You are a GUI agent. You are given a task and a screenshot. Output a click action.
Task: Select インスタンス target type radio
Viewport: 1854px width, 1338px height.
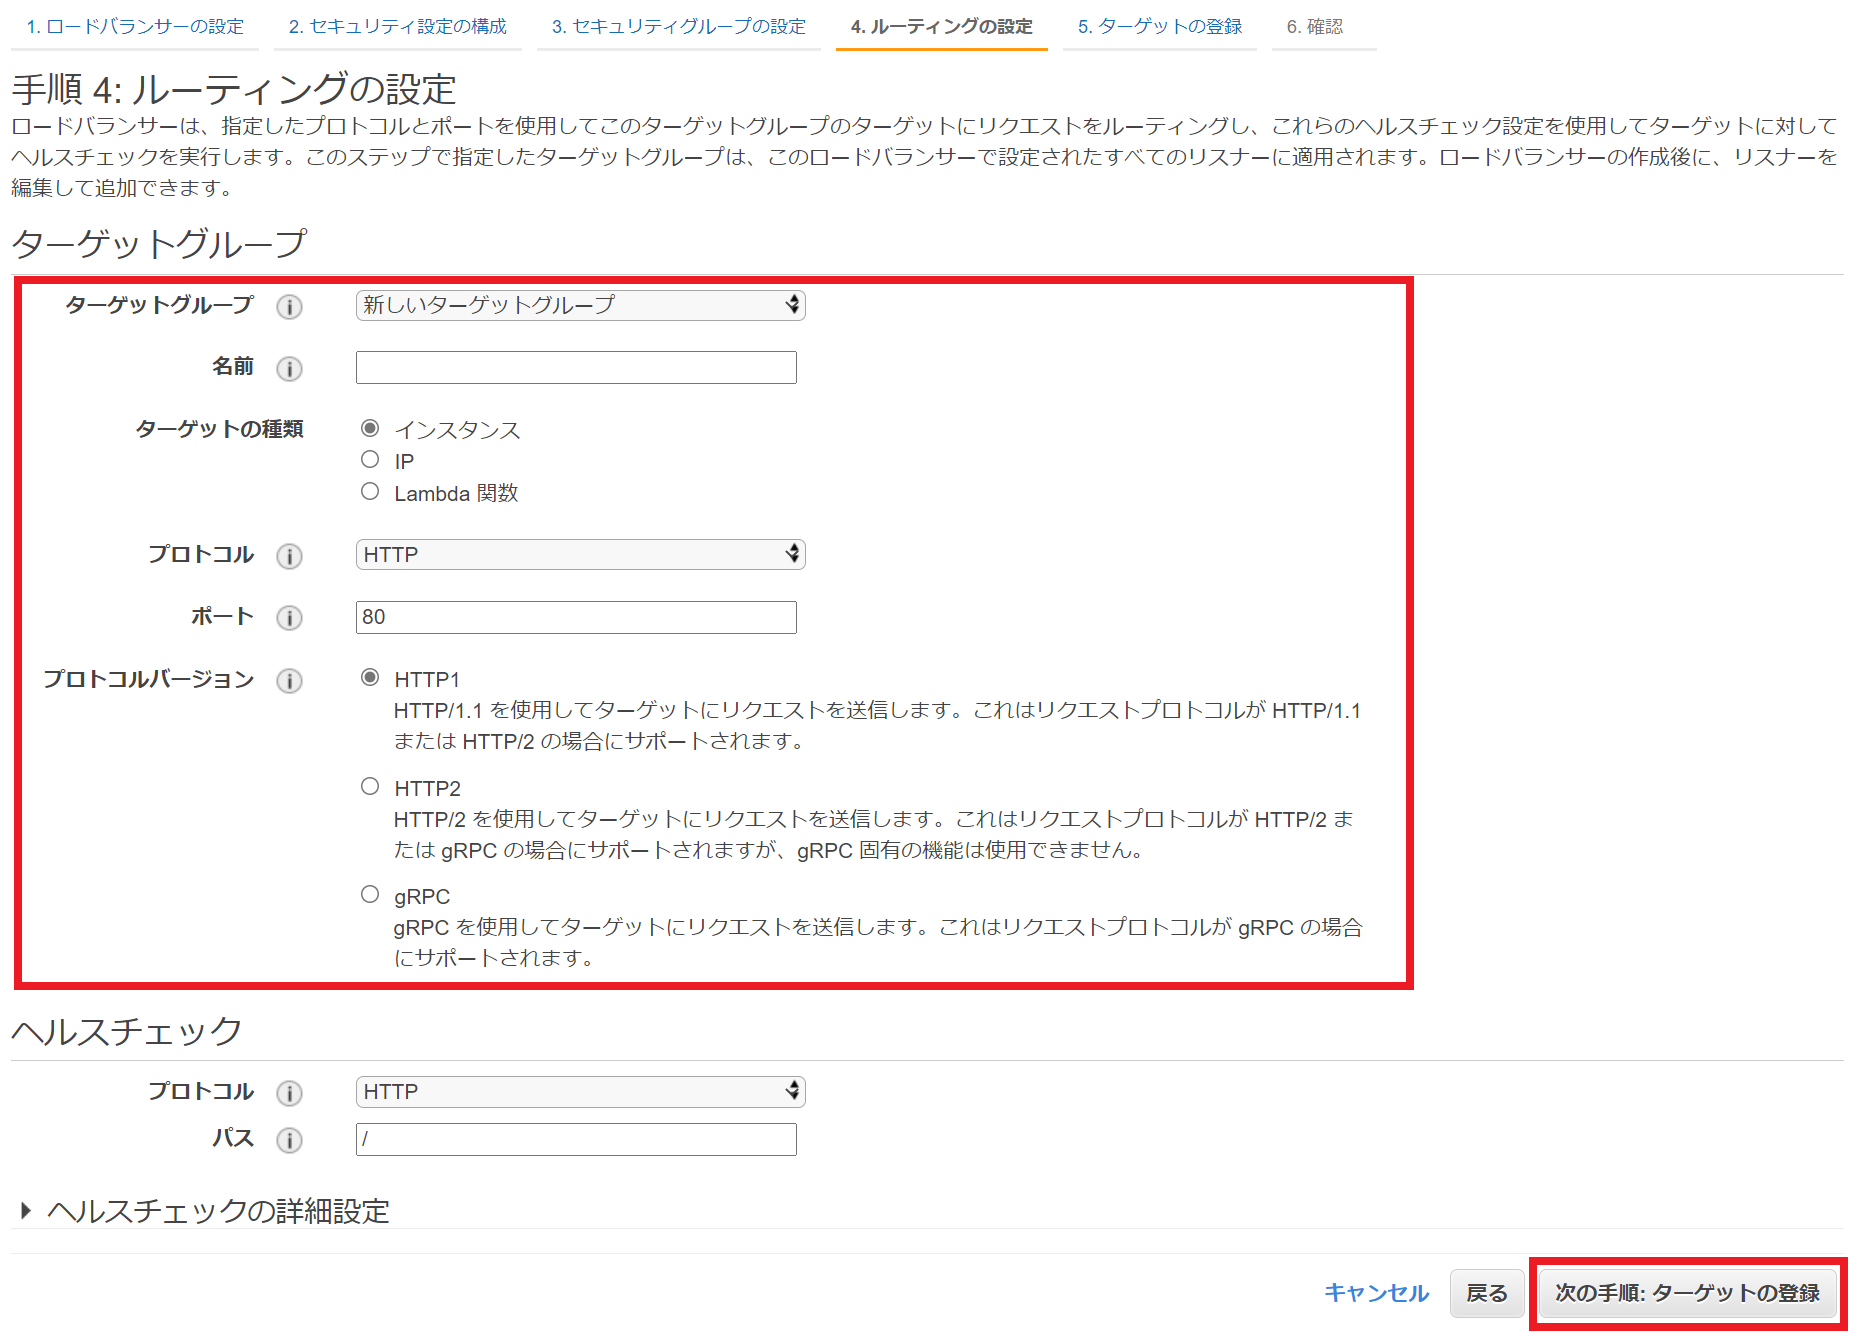click(370, 428)
